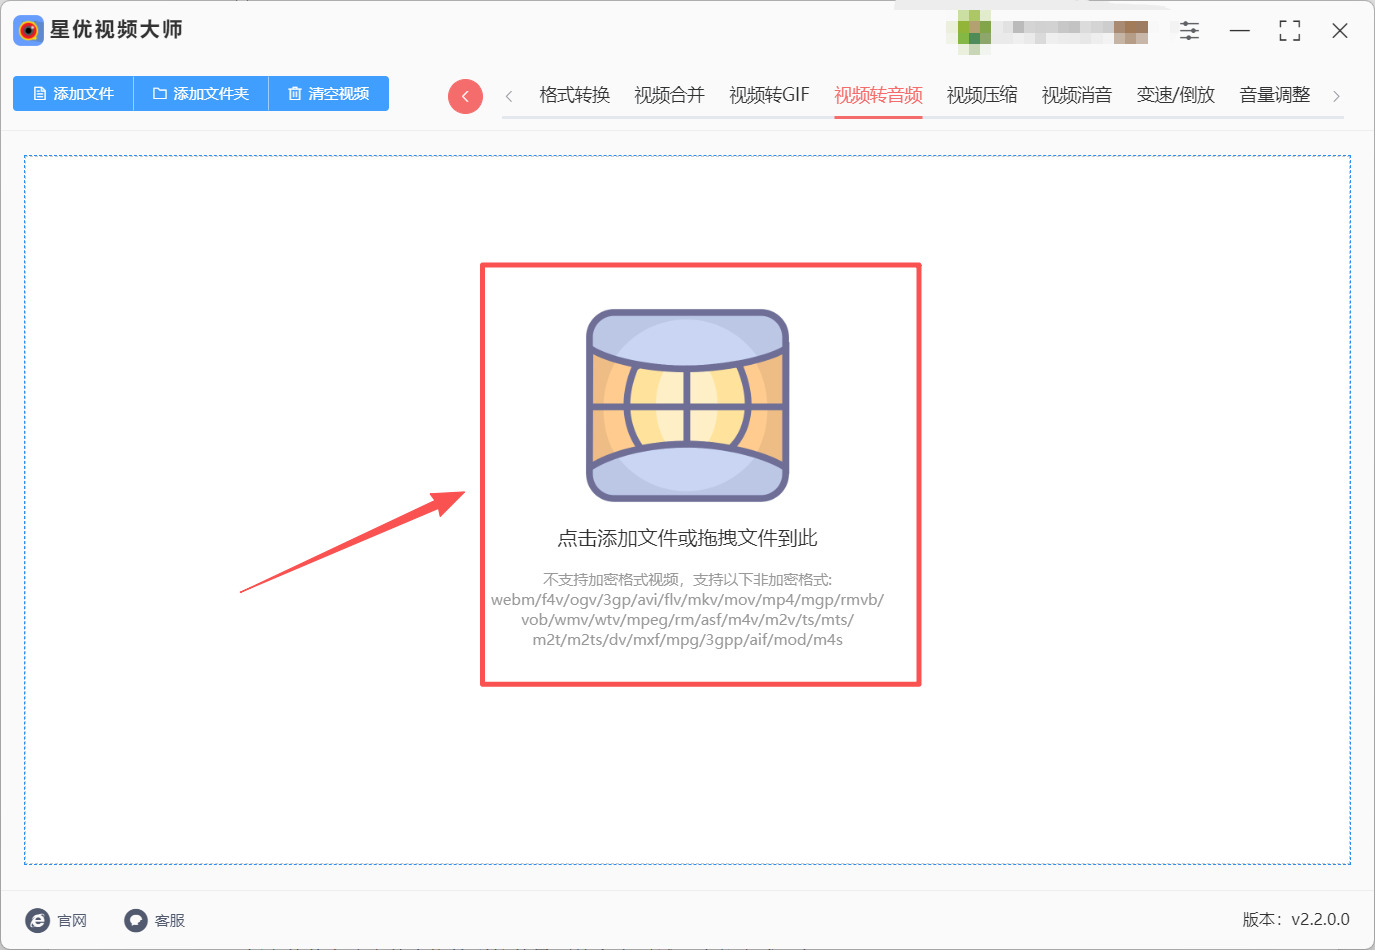
Task: Select the 音量调整 tab
Action: (1275, 95)
